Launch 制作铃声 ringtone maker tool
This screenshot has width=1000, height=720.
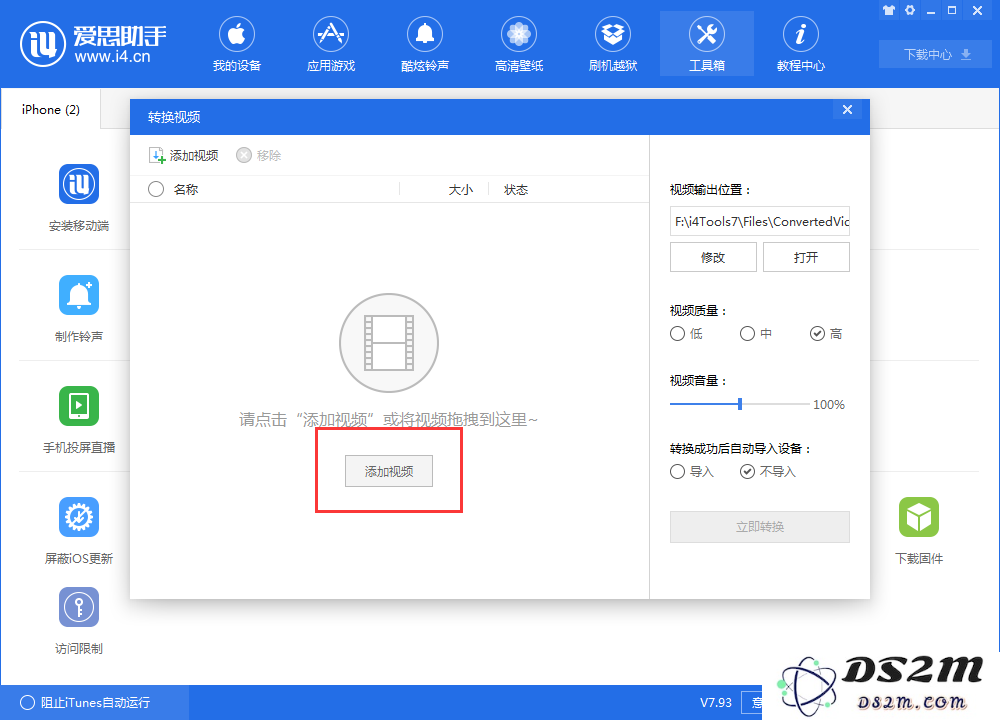(79, 309)
